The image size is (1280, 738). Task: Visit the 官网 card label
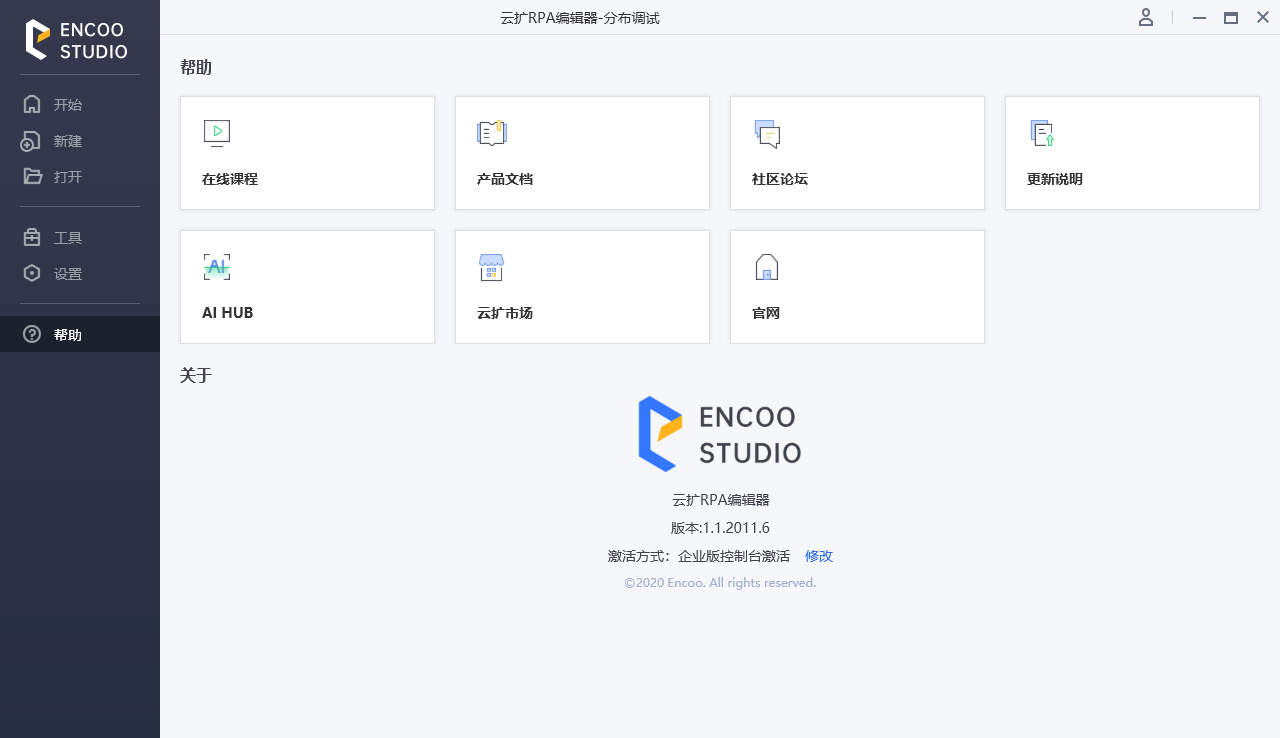pos(766,313)
